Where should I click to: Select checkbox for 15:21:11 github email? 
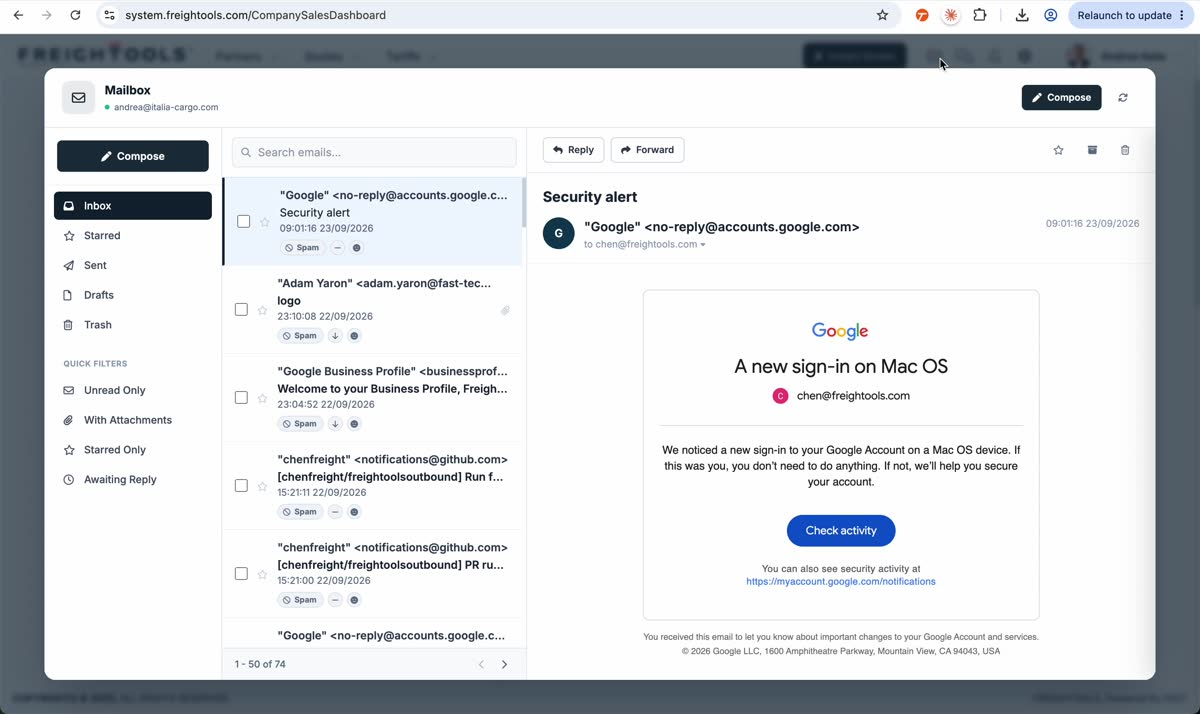click(241, 486)
